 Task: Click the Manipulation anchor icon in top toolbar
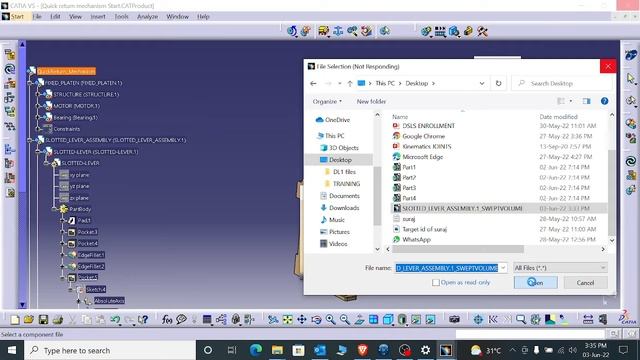(x=338, y=31)
